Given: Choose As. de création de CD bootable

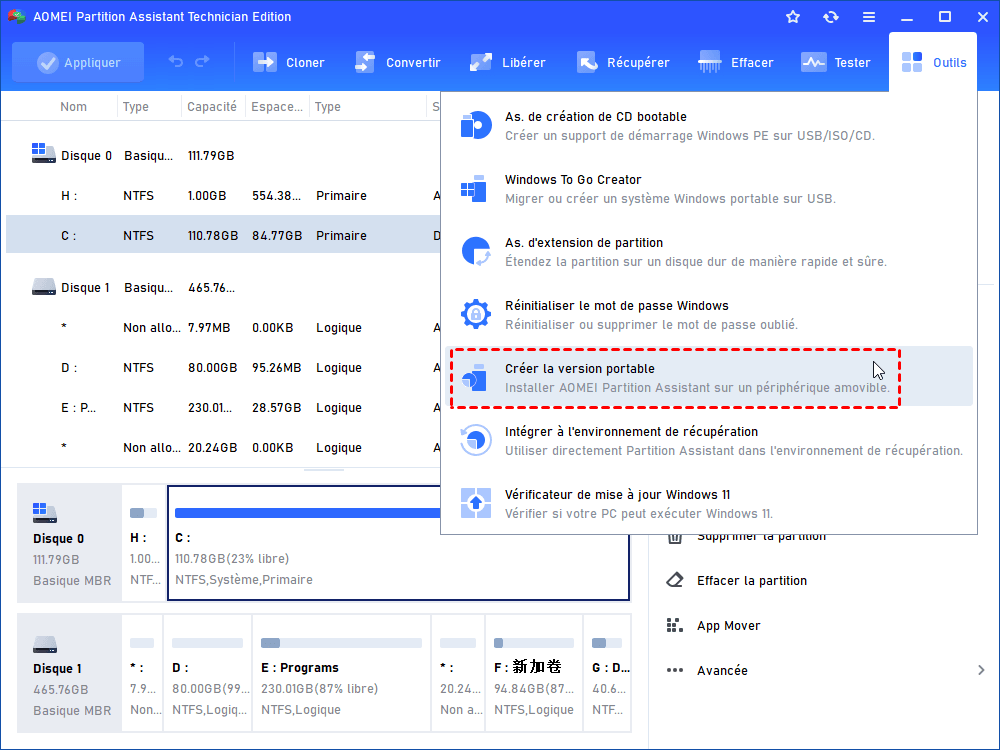Looking at the screenshot, I should tap(708, 126).
